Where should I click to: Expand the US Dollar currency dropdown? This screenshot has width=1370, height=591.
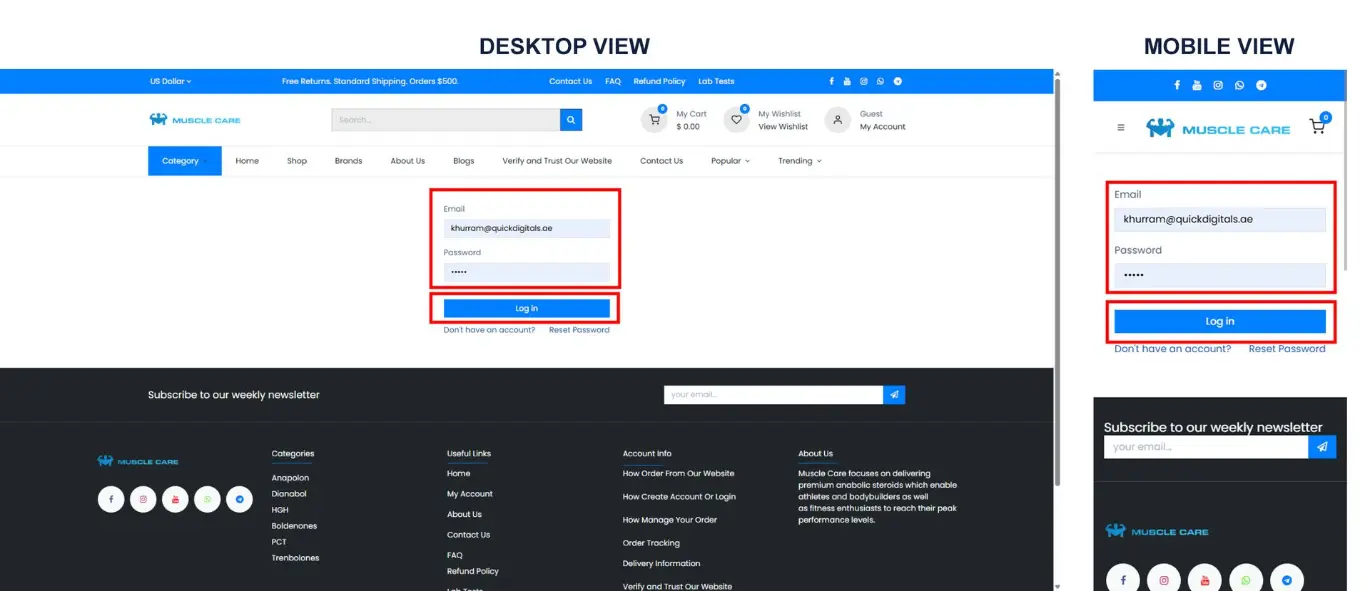[170, 81]
